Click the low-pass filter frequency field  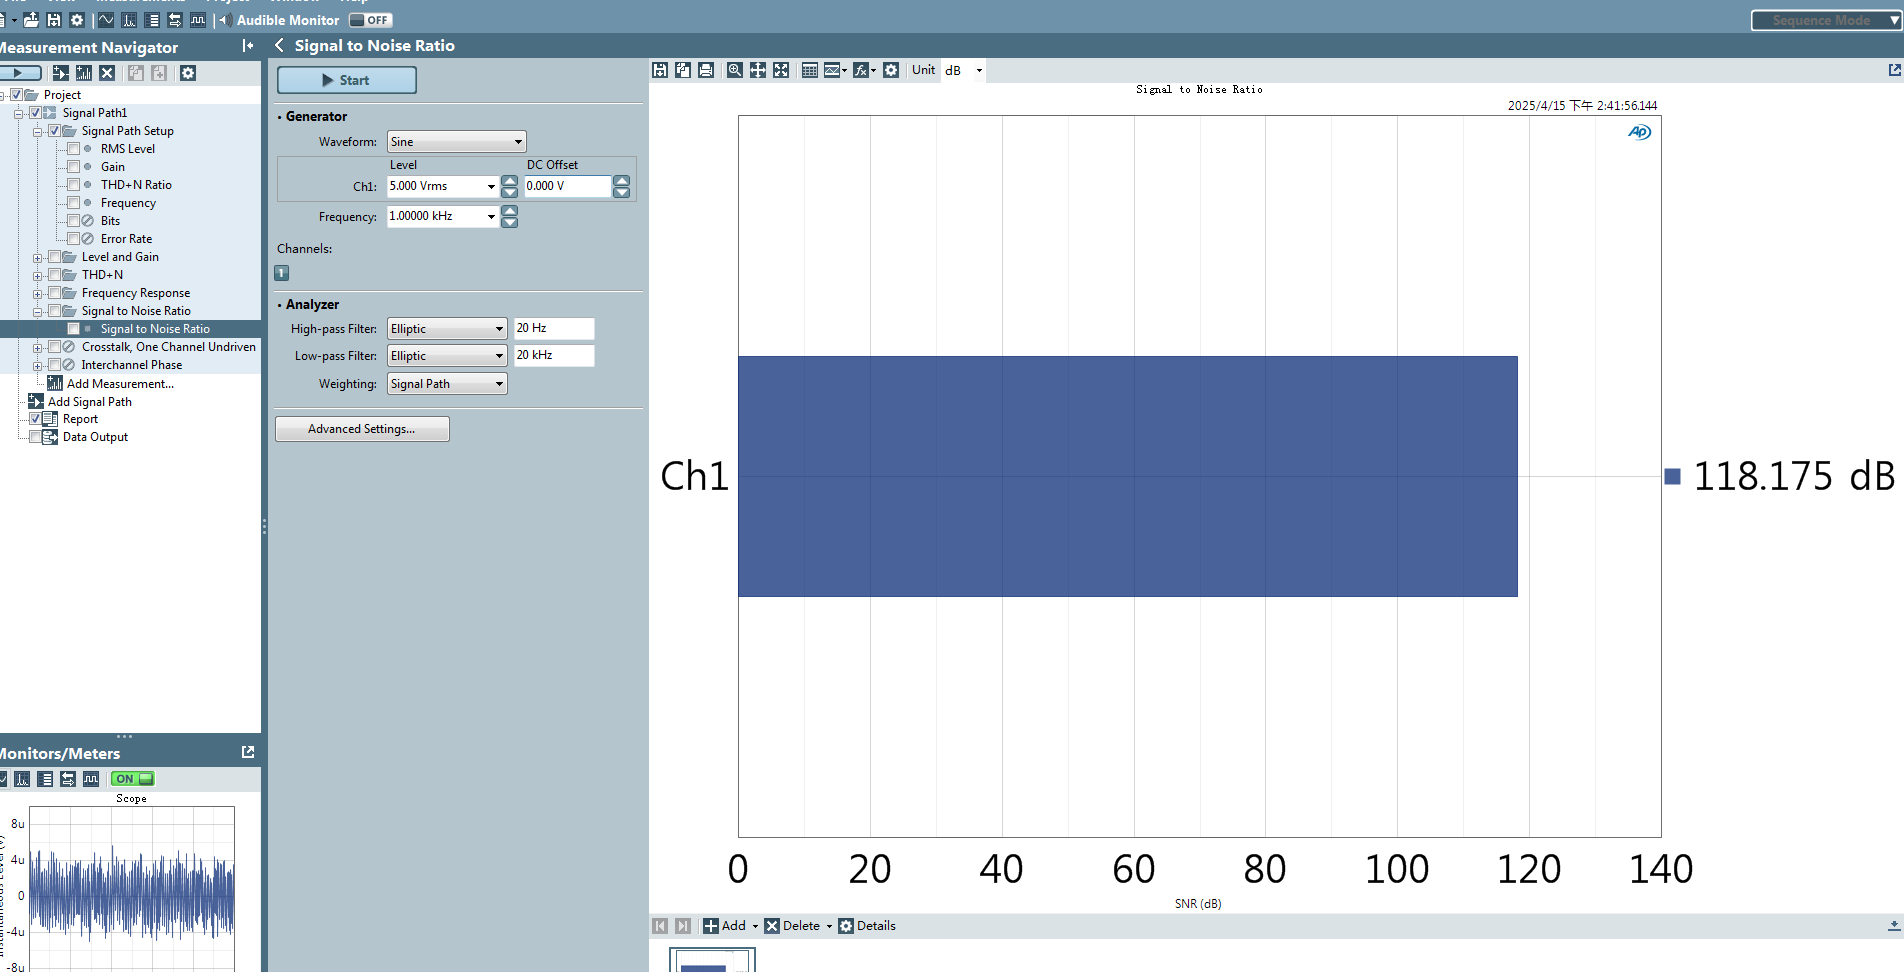553,356
